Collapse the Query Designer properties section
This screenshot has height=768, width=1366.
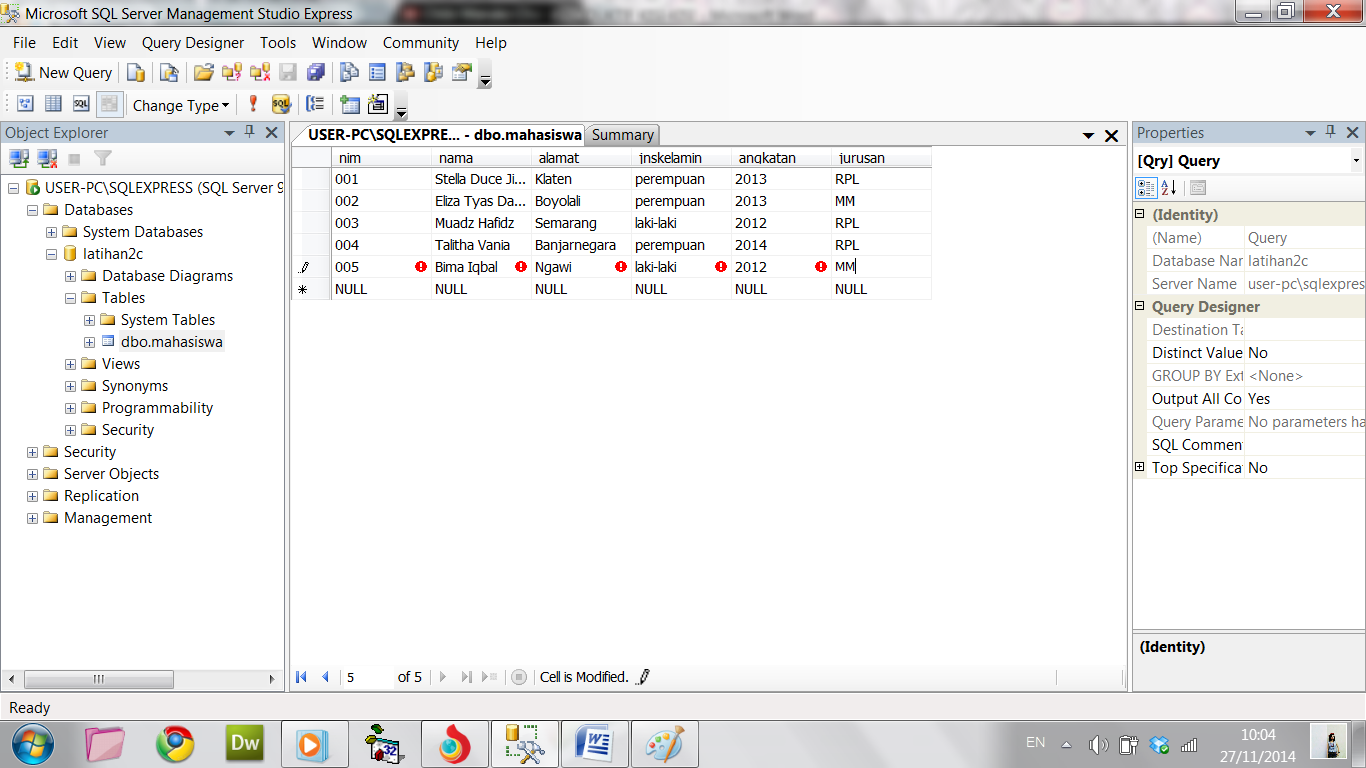[1139, 306]
